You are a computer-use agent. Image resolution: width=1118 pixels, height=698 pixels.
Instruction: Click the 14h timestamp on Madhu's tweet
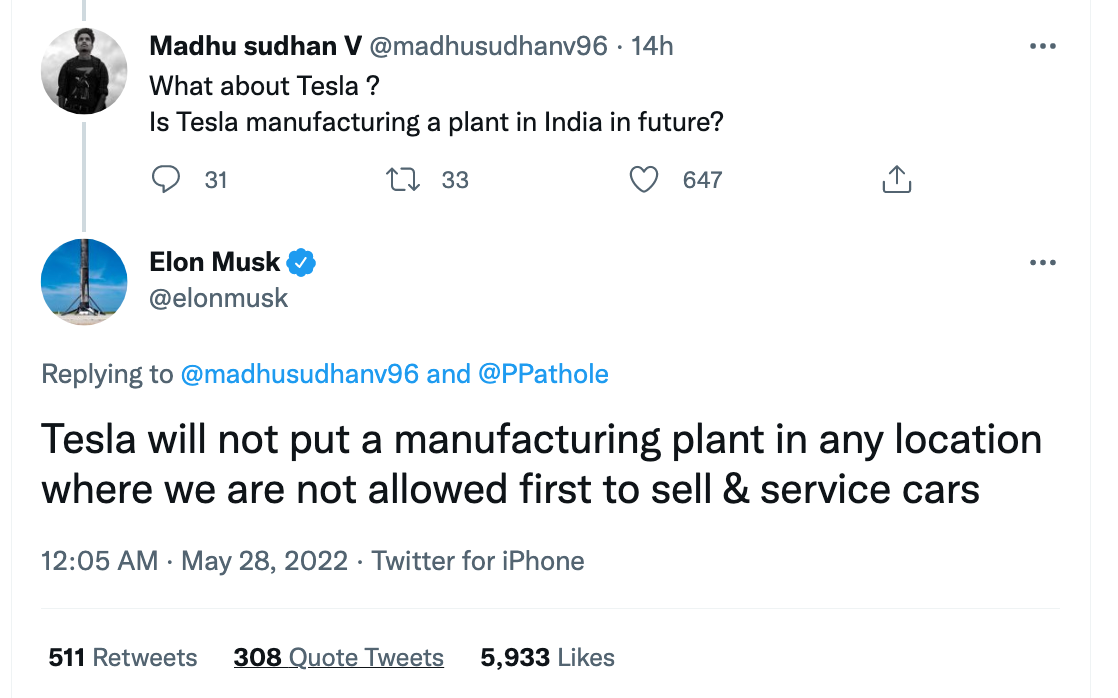652,46
